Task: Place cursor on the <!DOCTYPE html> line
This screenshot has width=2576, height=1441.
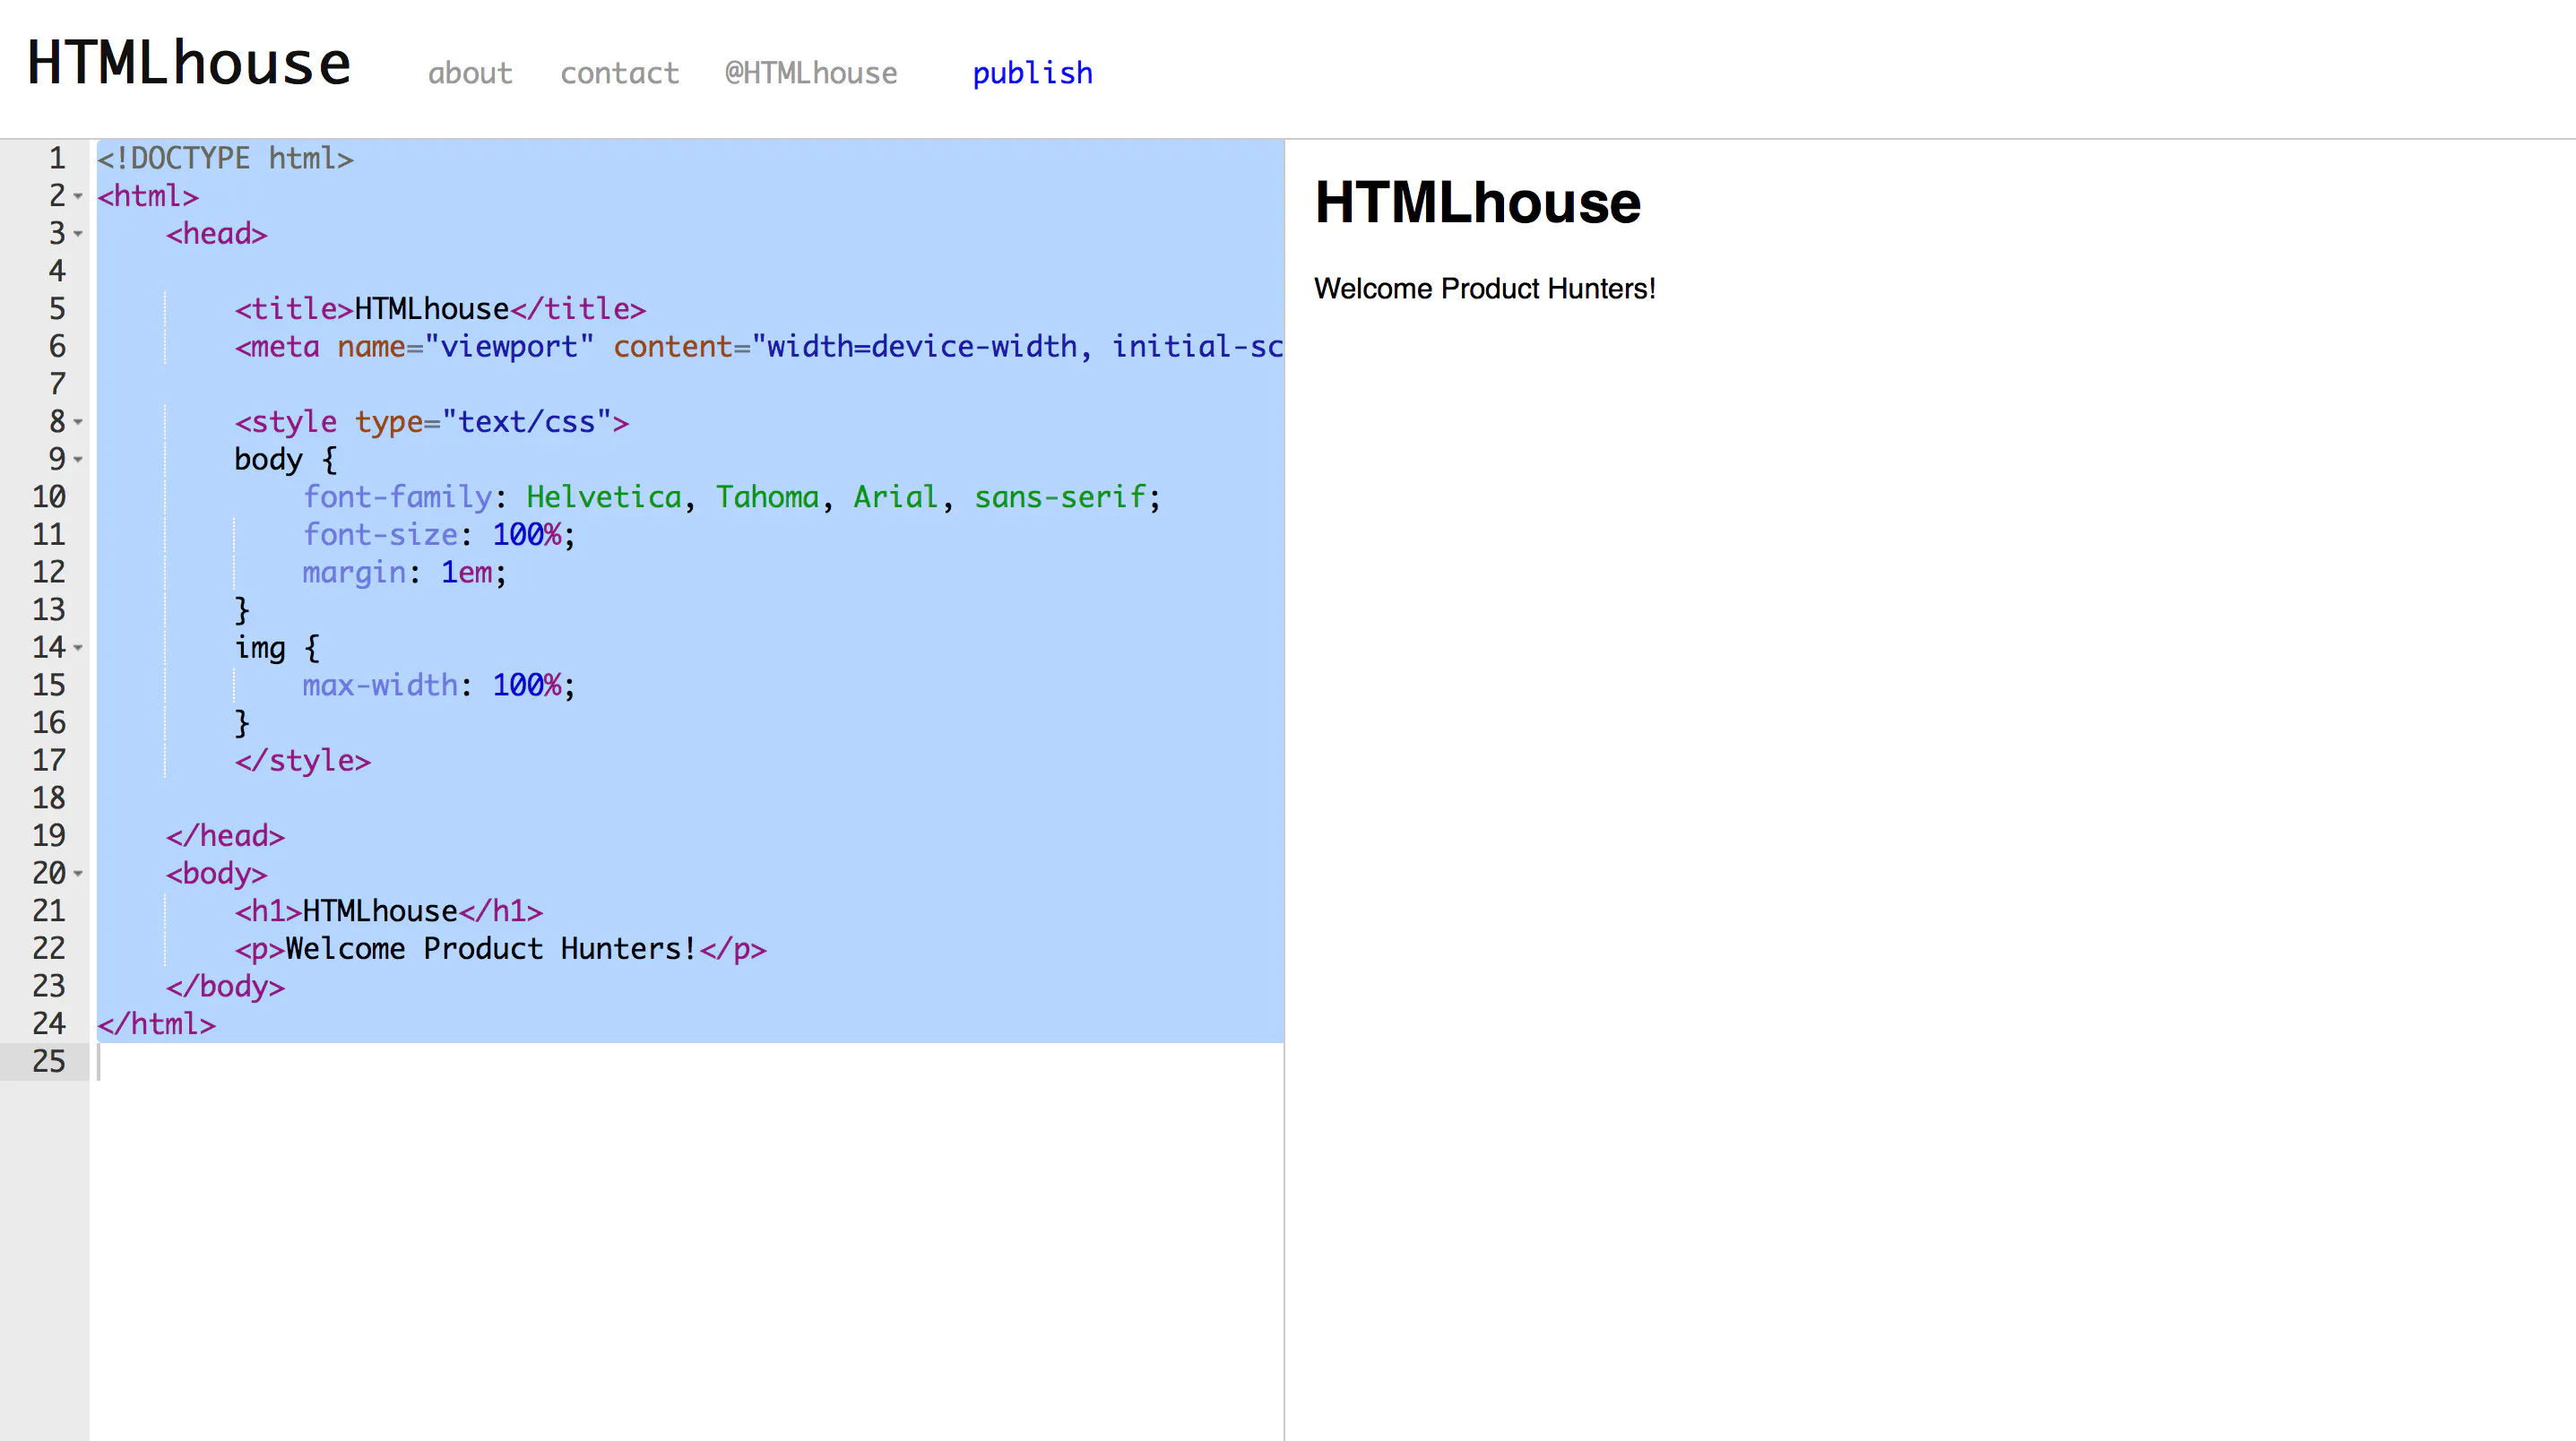Action: pos(225,158)
